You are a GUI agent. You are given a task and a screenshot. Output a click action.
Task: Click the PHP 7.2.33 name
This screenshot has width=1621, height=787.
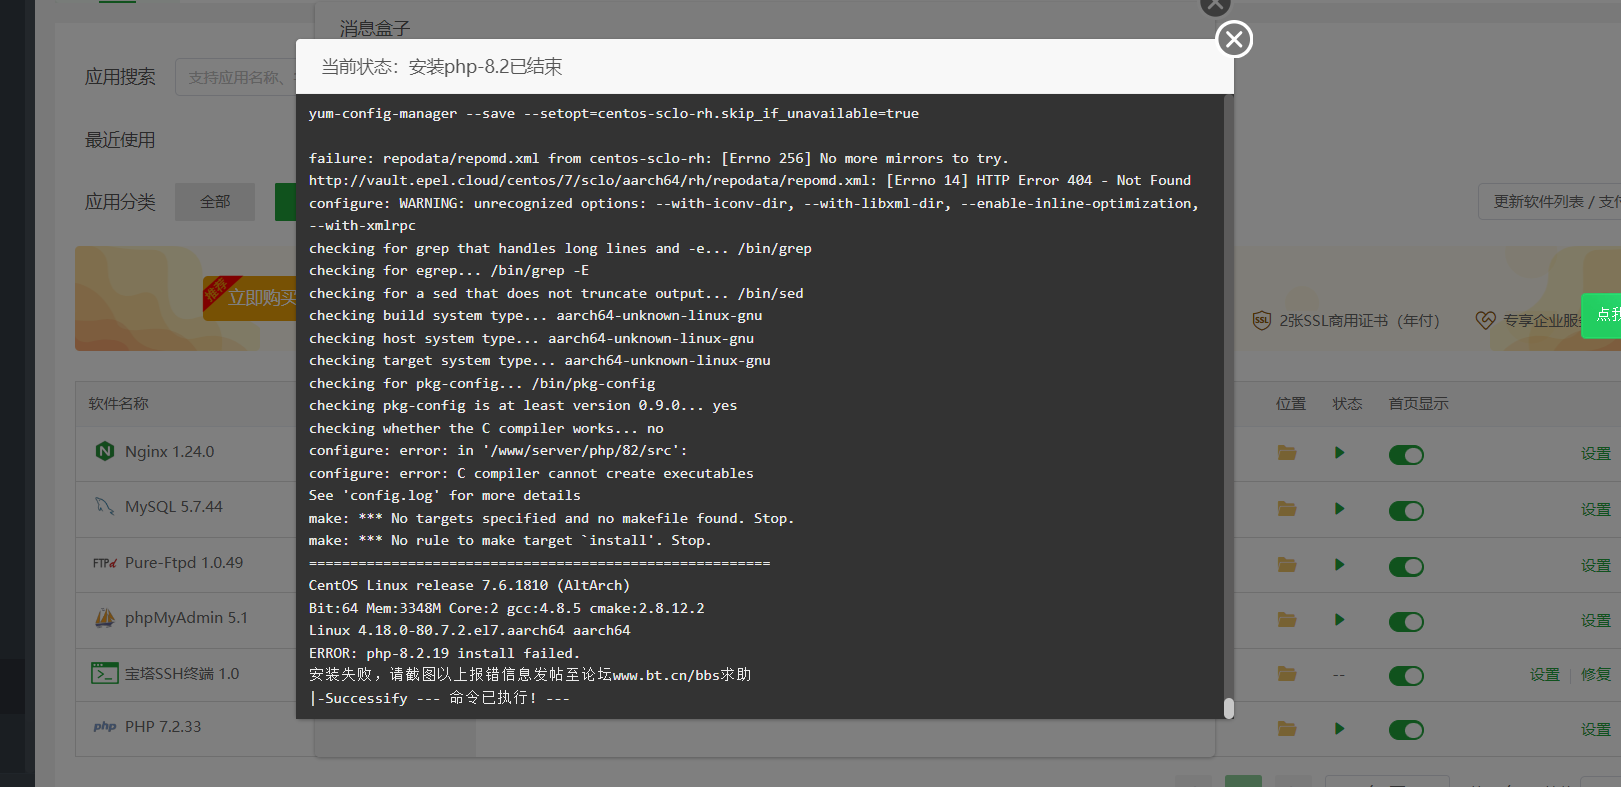pos(163,727)
